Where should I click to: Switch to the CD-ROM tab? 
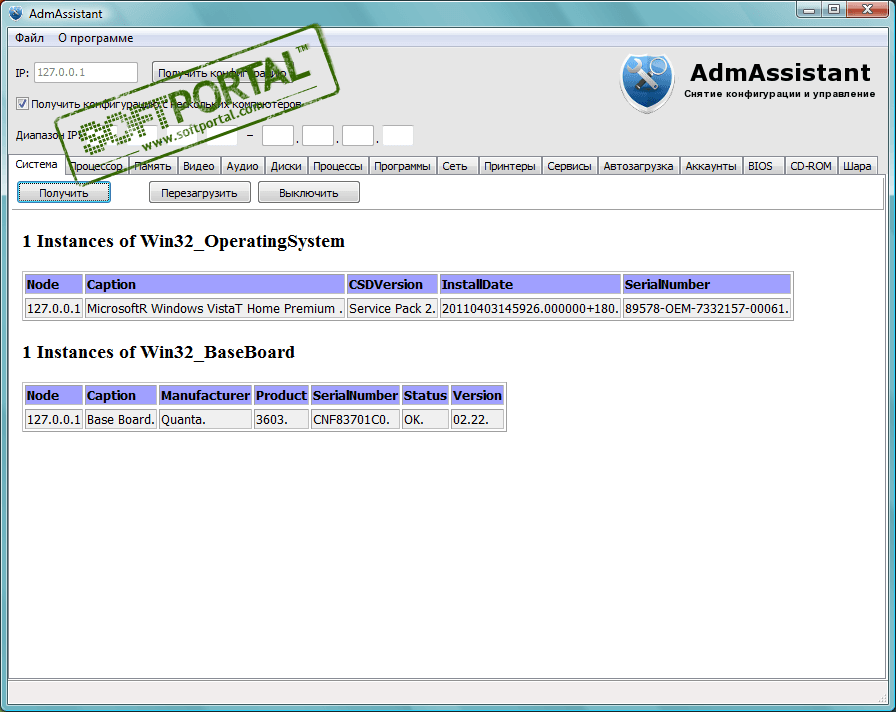pos(811,166)
